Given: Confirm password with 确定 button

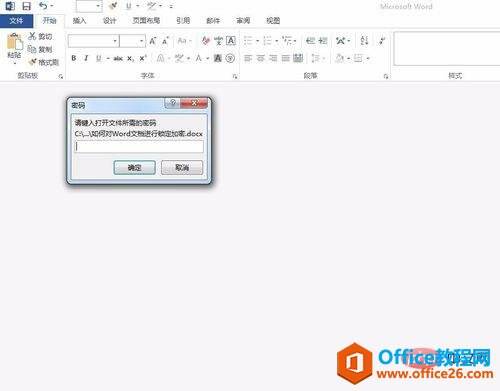Looking at the screenshot, I should click(x=135, y=168).
